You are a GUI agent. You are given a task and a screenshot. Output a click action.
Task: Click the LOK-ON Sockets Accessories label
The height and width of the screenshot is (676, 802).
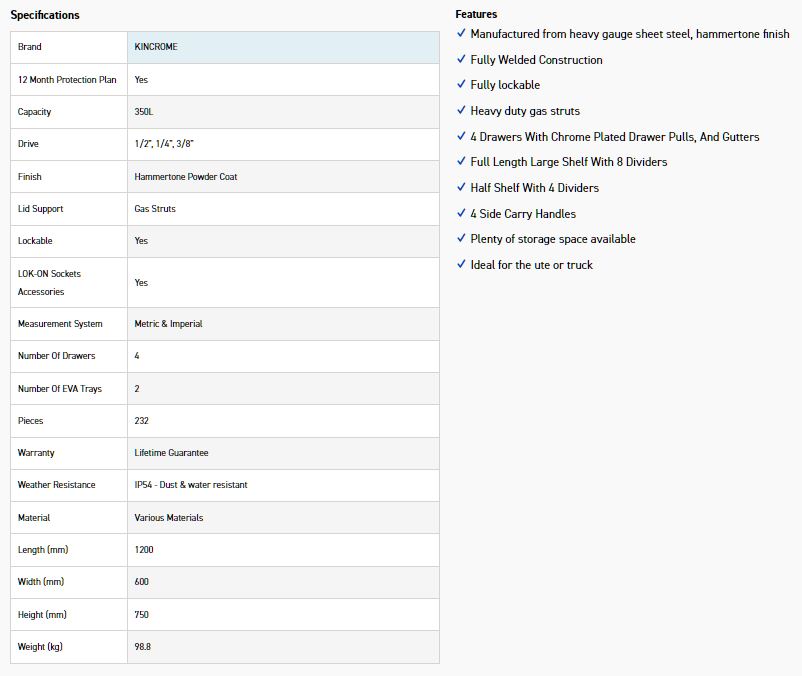click(x=49, y=283)
